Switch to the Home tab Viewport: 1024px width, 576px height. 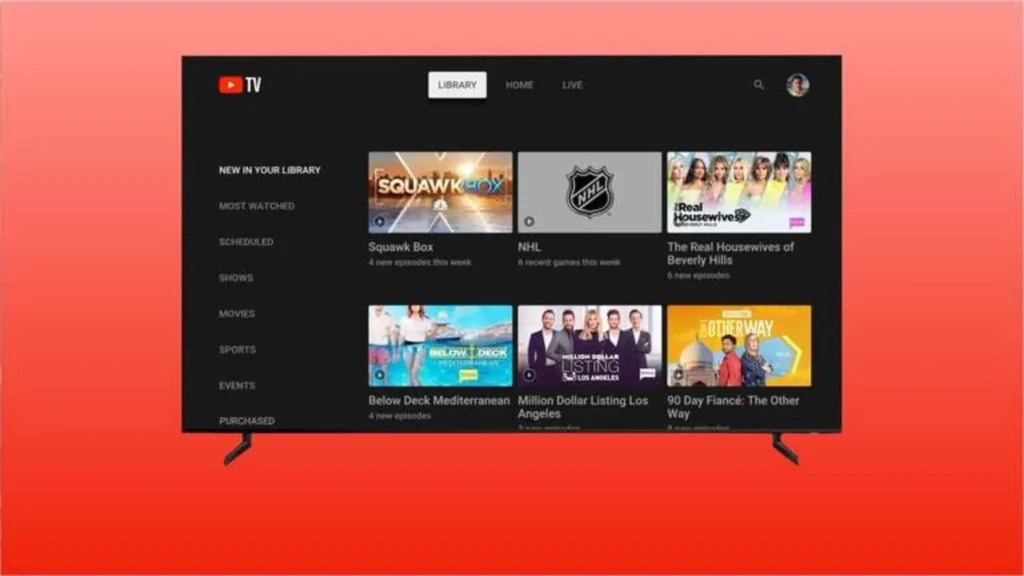(519, 85)
